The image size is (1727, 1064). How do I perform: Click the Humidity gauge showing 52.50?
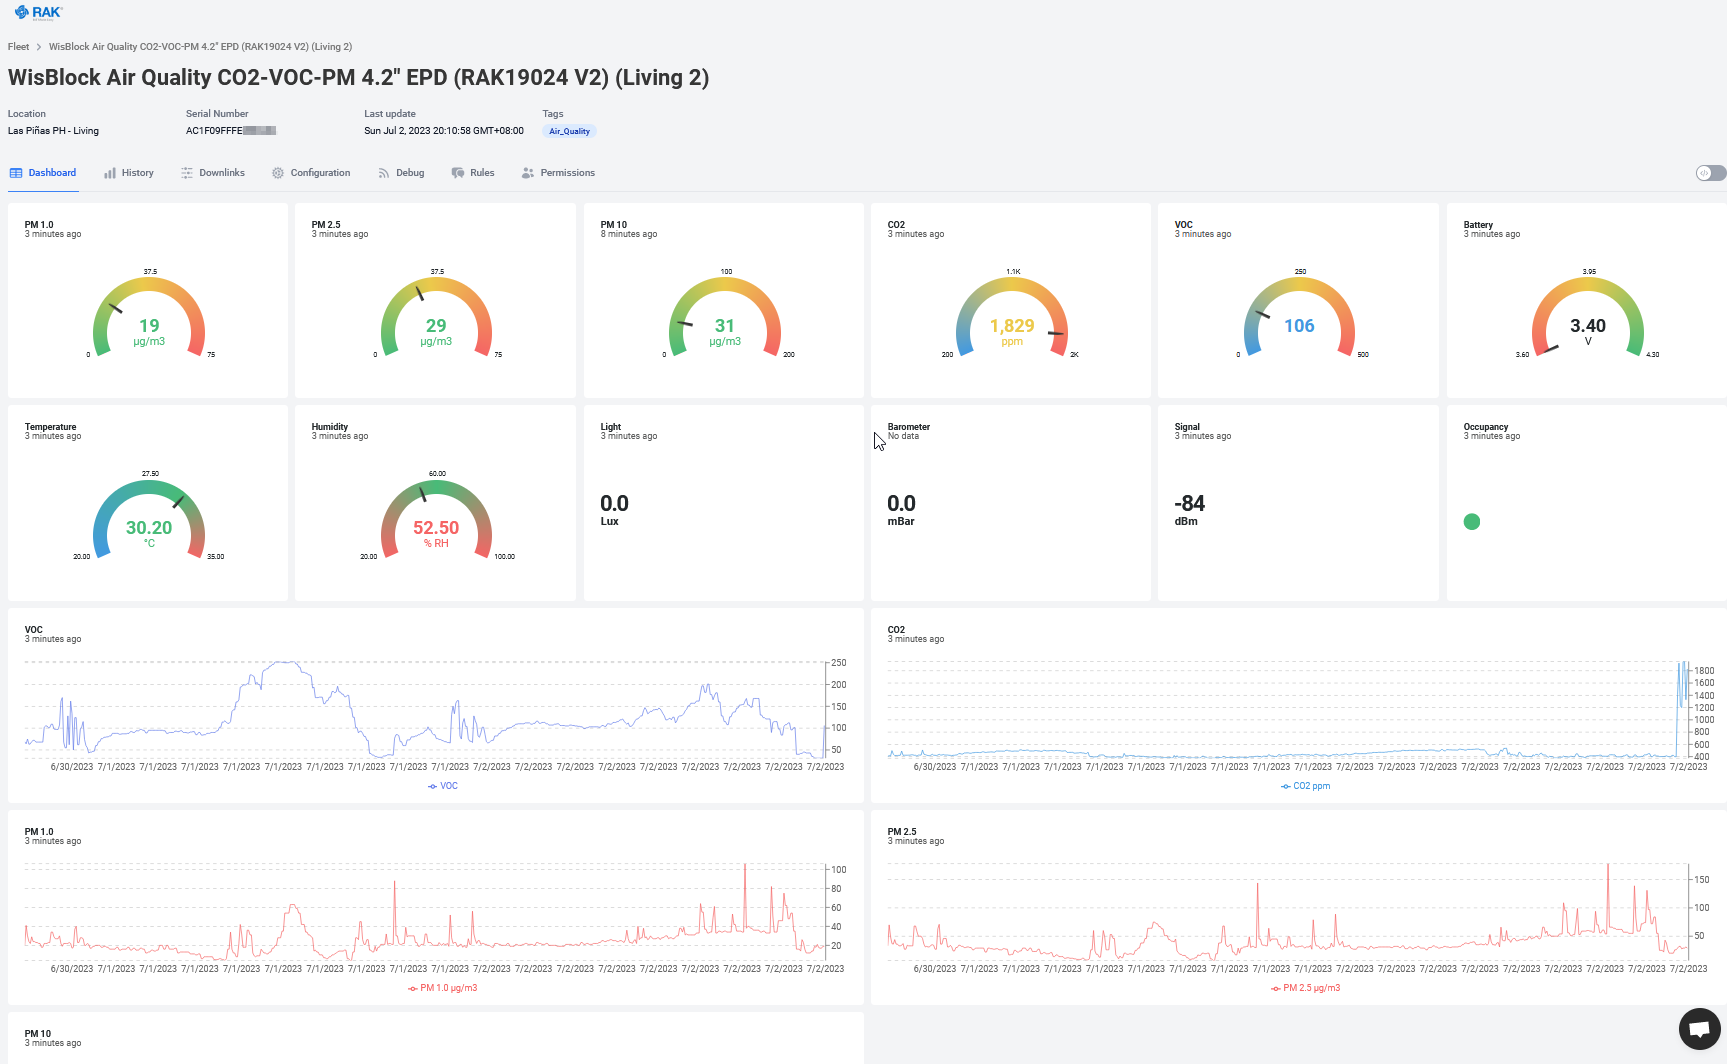[x=436, y=519]
